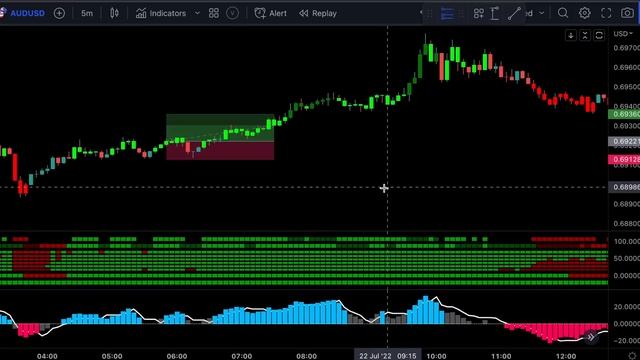Click the 100.0000 indicator scale value
Viewport: 640px width, 360px height.
pyautogui.click(x=626, y=241)
